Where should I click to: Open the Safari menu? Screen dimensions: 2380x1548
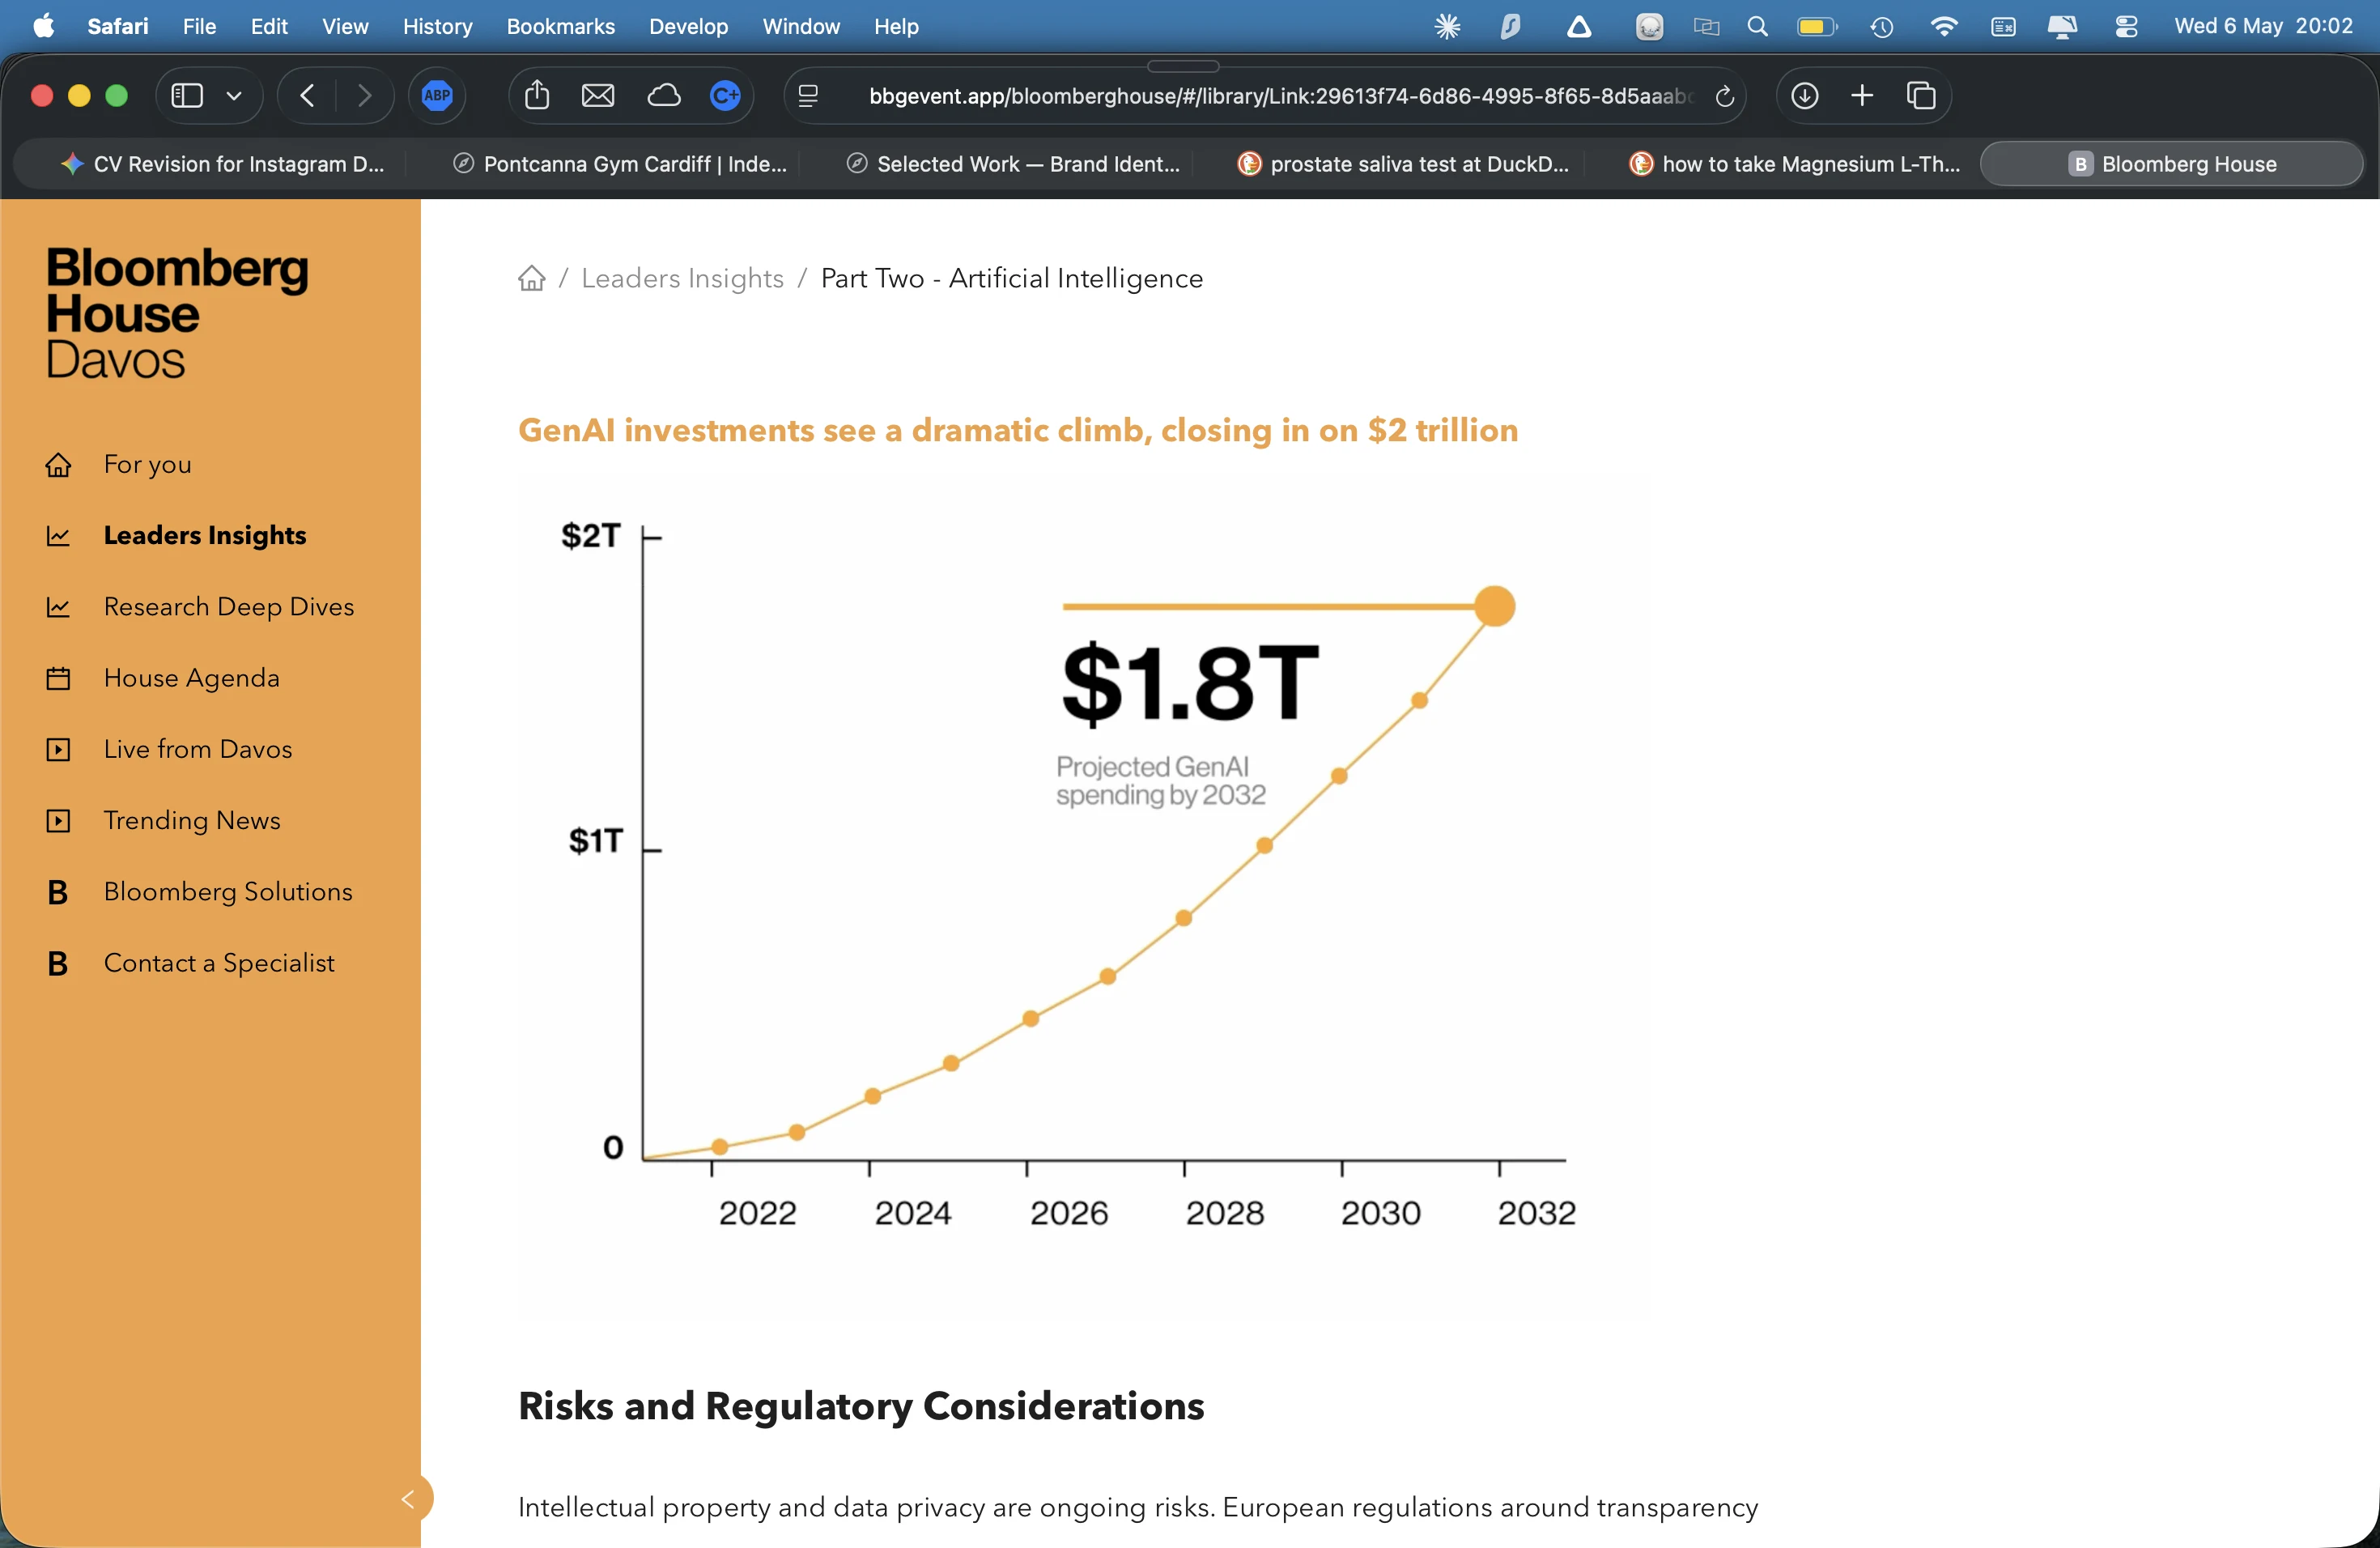pyautogui.click(x=117, y=26)
